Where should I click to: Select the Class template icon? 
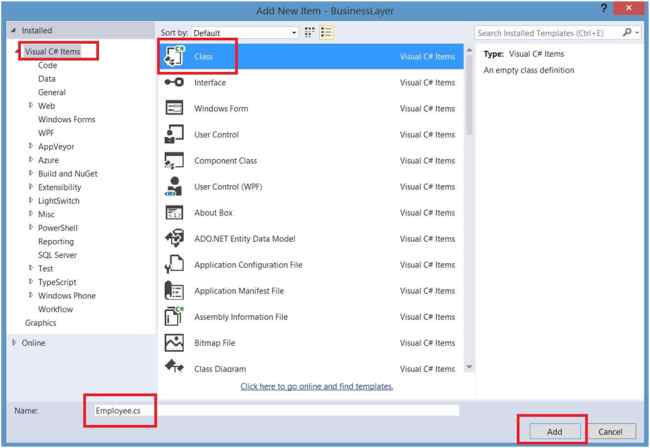tap(174, 56)
